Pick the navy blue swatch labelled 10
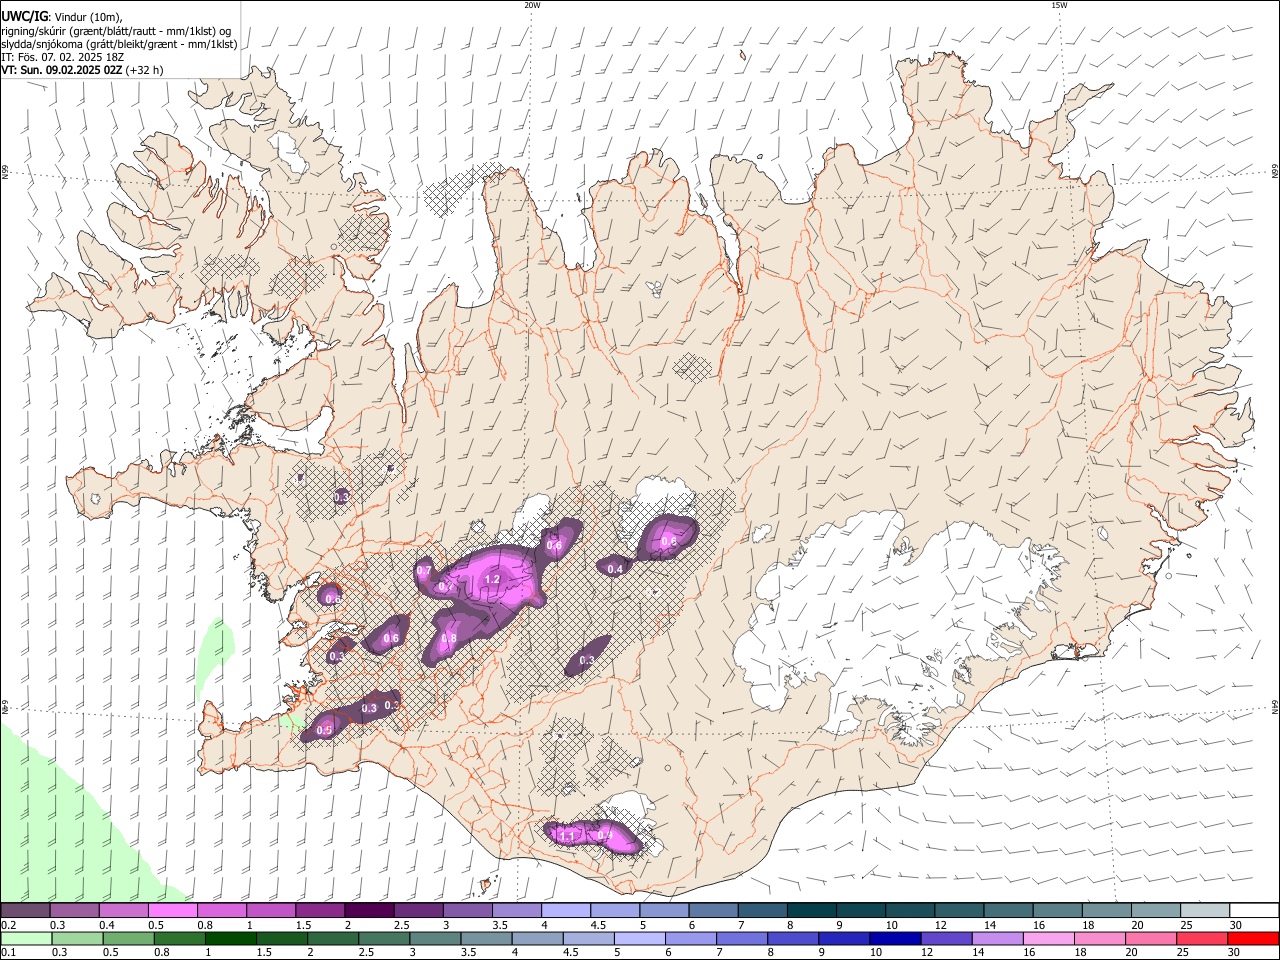 (x=893, y=939)
